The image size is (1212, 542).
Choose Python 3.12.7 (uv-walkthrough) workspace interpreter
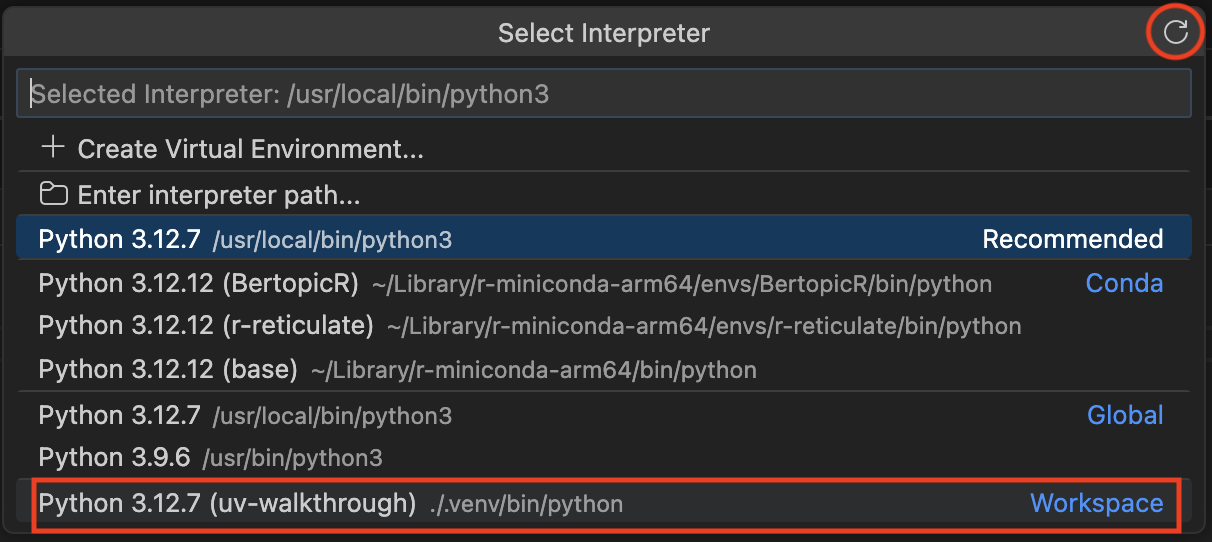[227, 504]
